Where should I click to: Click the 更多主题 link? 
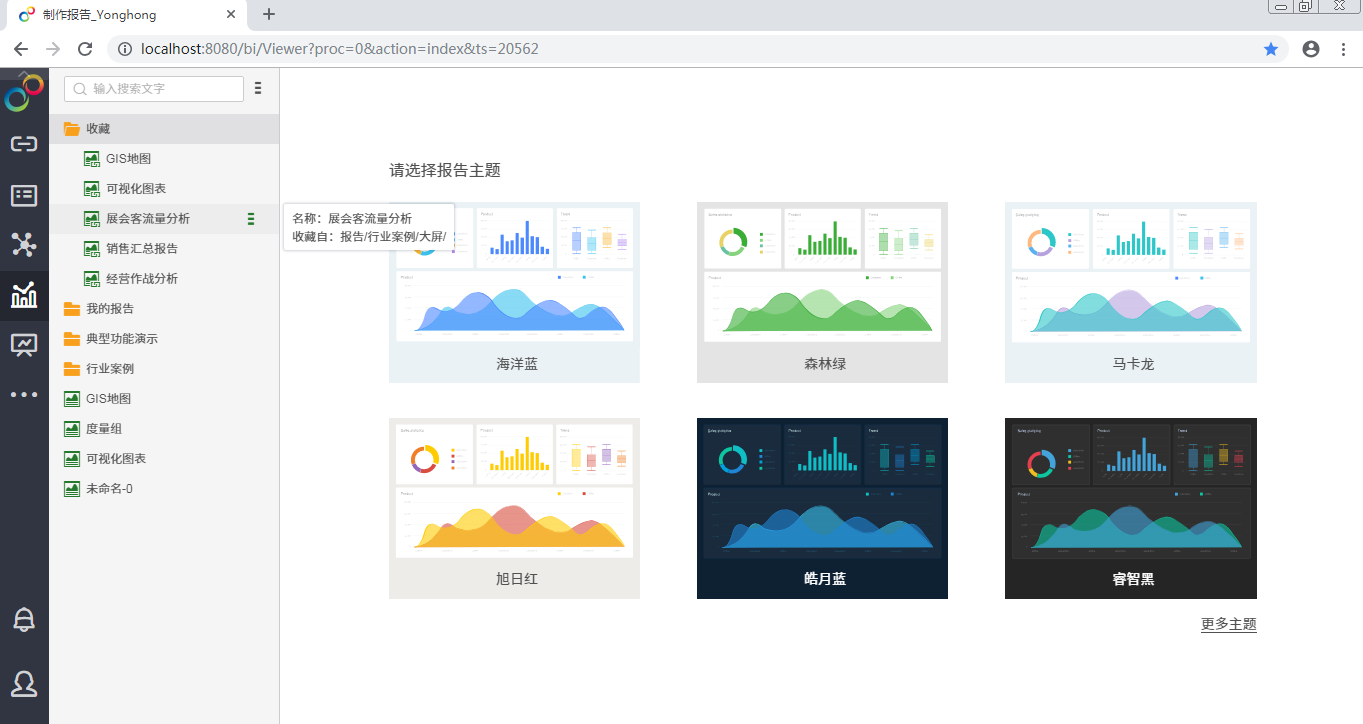[x=1228, y=624]
